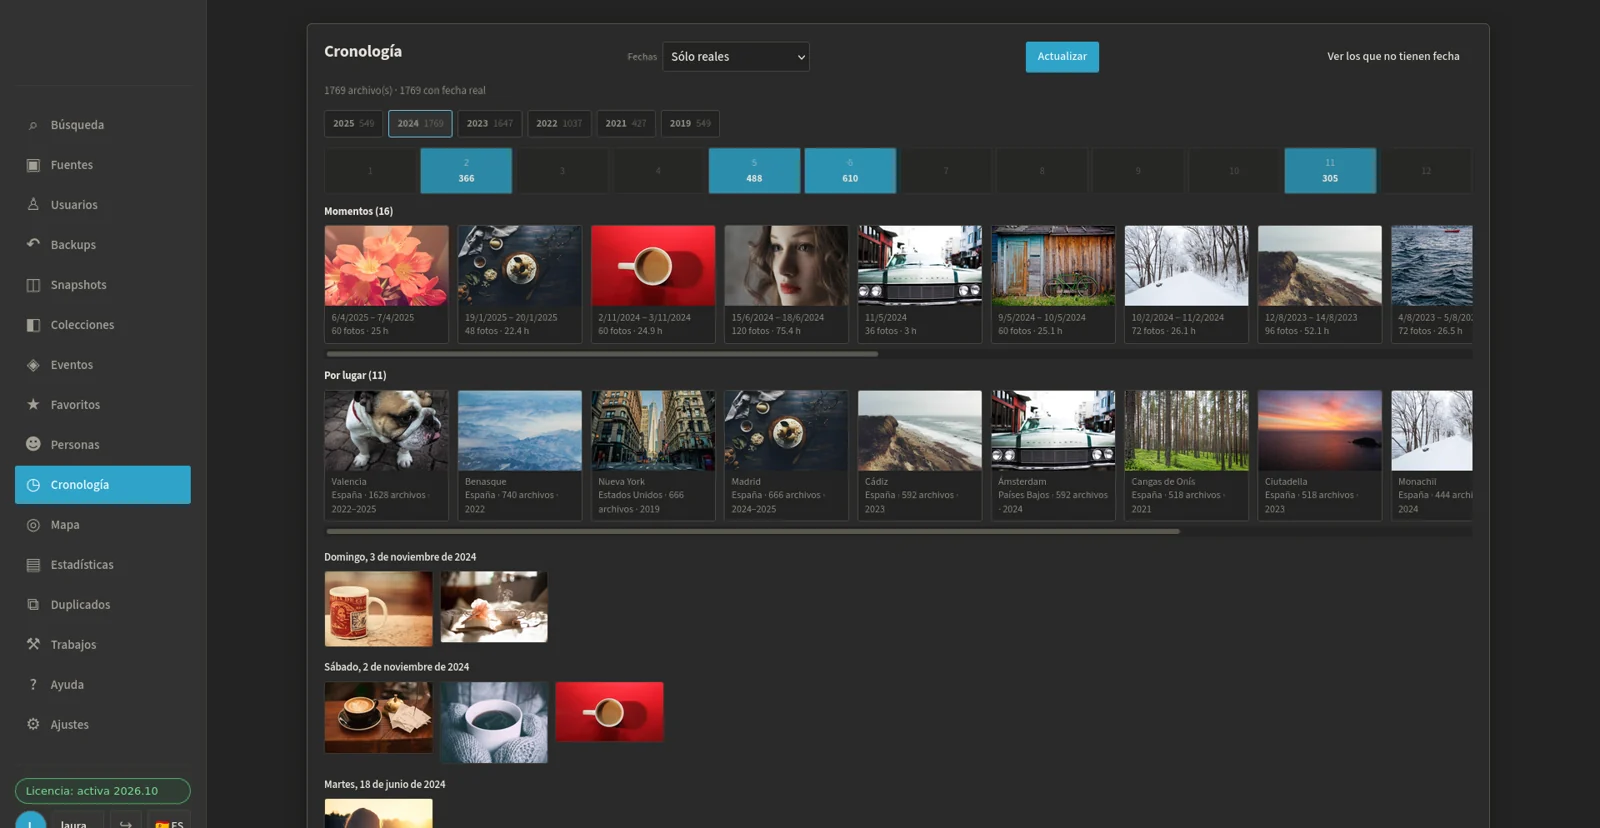Click the 'Licencia: activa 2026.10' badge

tap(103, 791)
